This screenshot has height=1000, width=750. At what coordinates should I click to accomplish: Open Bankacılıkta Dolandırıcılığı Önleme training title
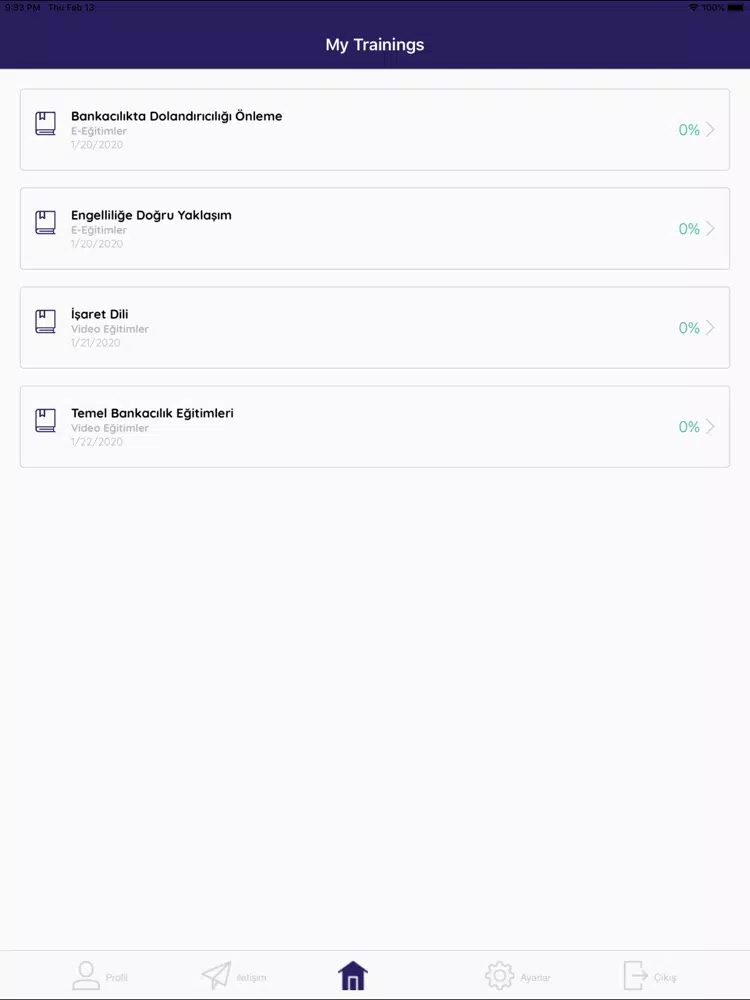177,116
